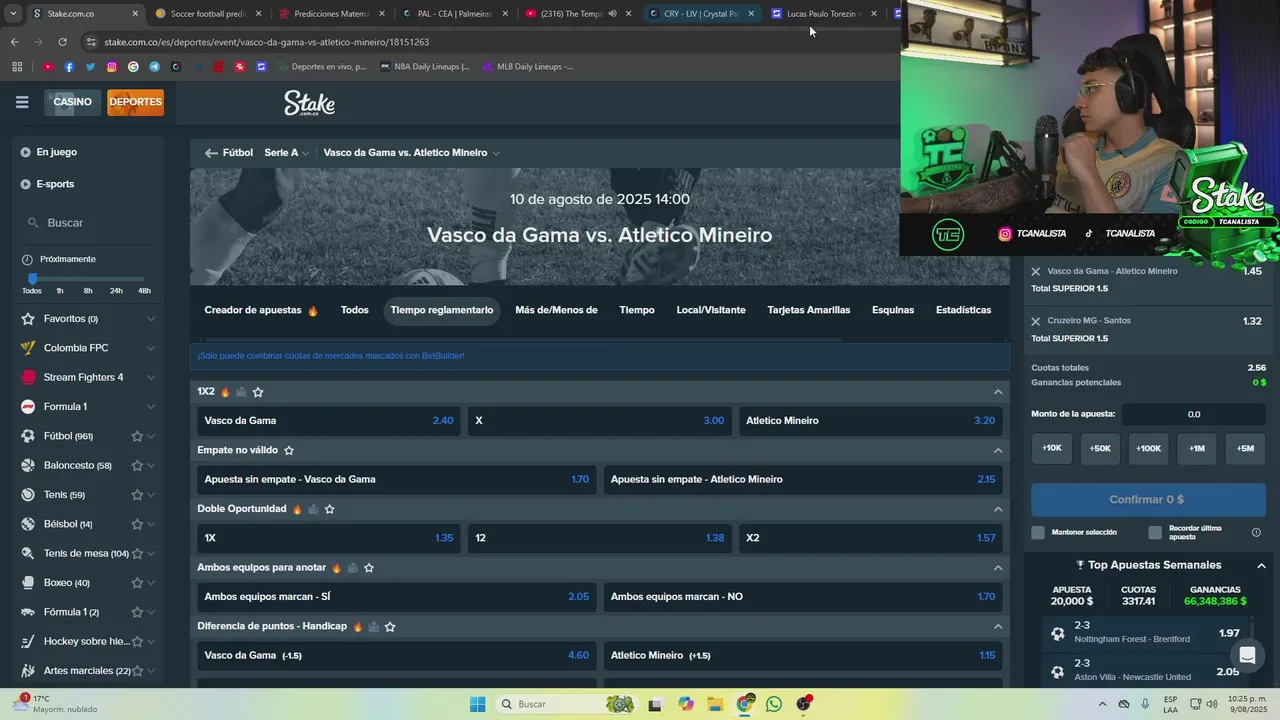Select the 24h upcoming time filter
The height and width of the screenshot is (720, 1280).
coord(116,291)
